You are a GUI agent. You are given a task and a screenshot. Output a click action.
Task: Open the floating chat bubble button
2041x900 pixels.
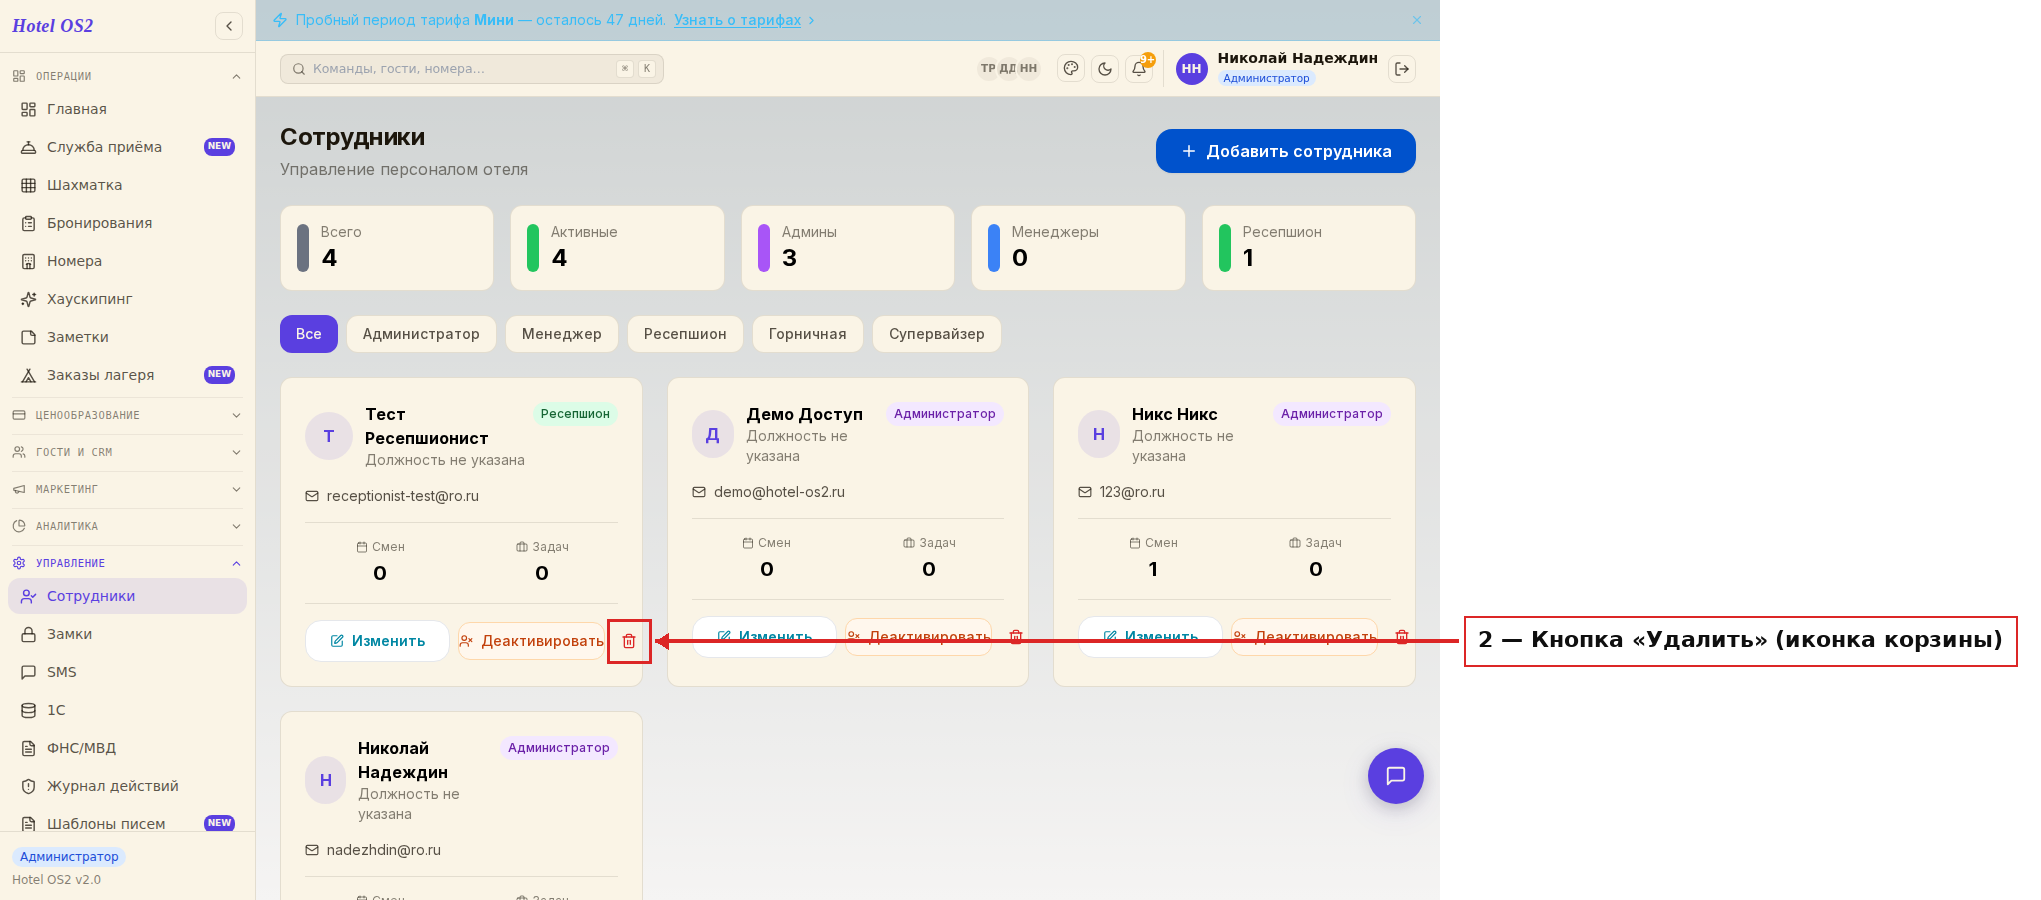point(1396,776)
